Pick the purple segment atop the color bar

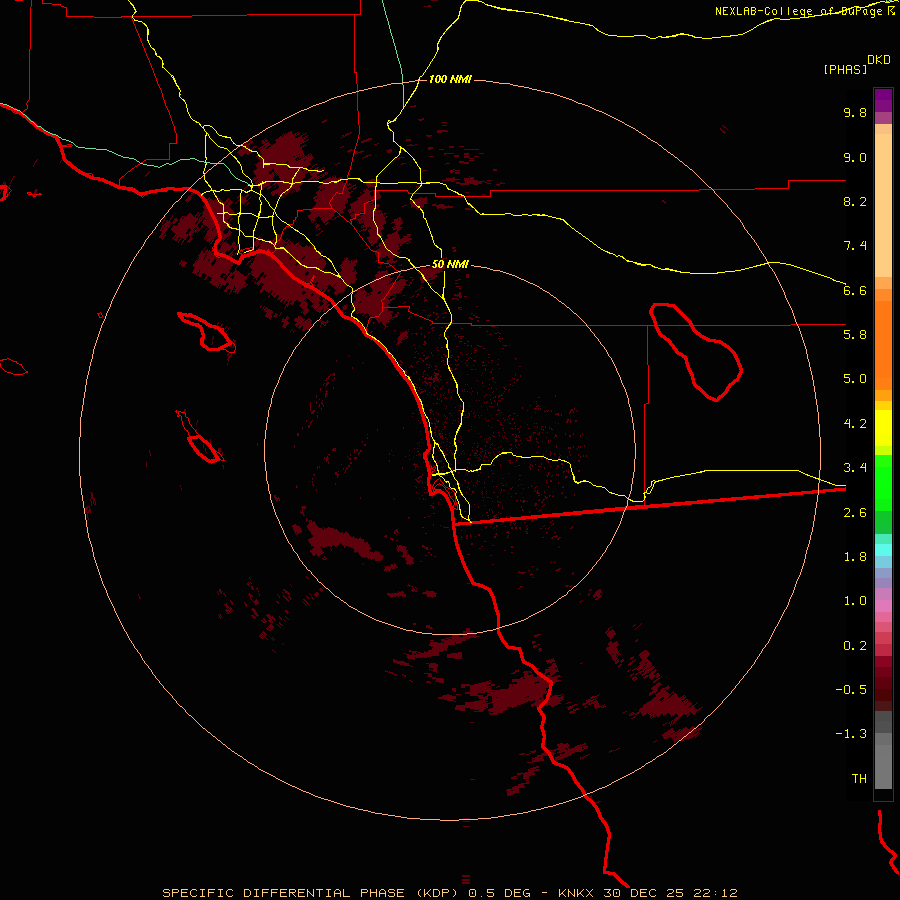(x=883, y=100)
